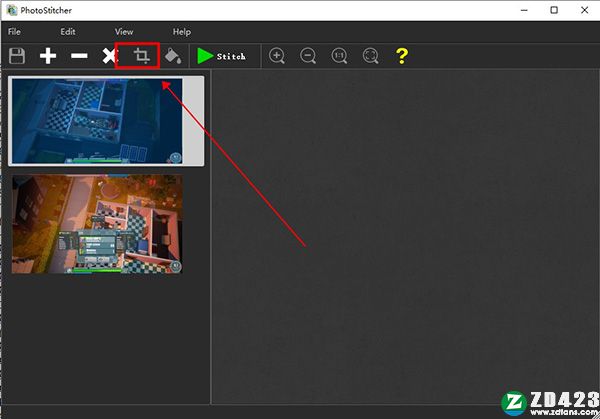The width and height of the screenshot is (600, 419).
Task: Click the PhotoStitcher app icon in title bar
Action: pos(12,10)
